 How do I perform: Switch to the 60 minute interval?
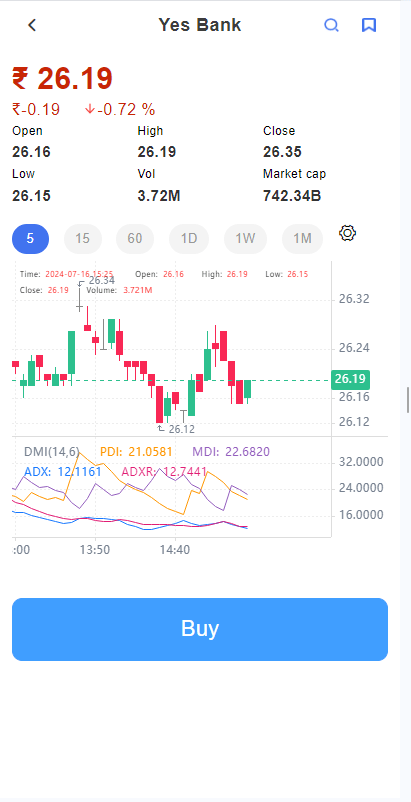135,239
